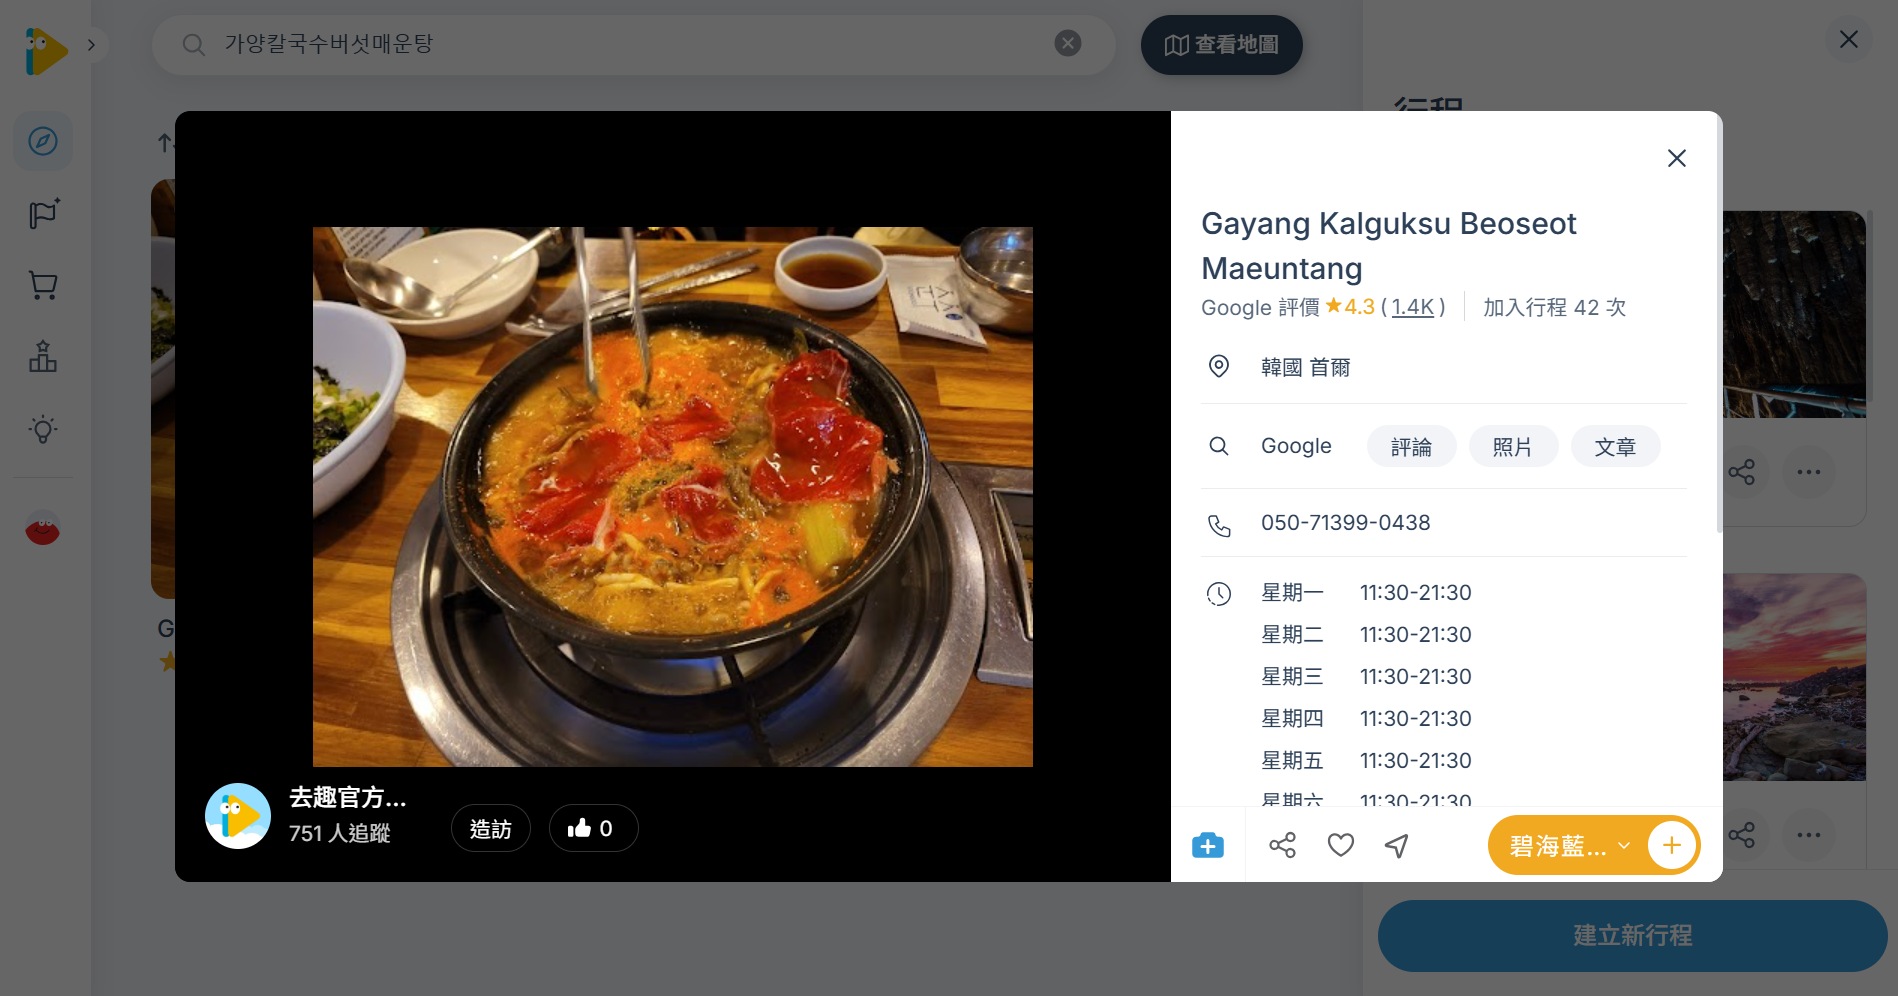This screenshot has width=1898, height=996.
Task: Open the shopping cart icon in the sidebar
Action: [41, 285]
